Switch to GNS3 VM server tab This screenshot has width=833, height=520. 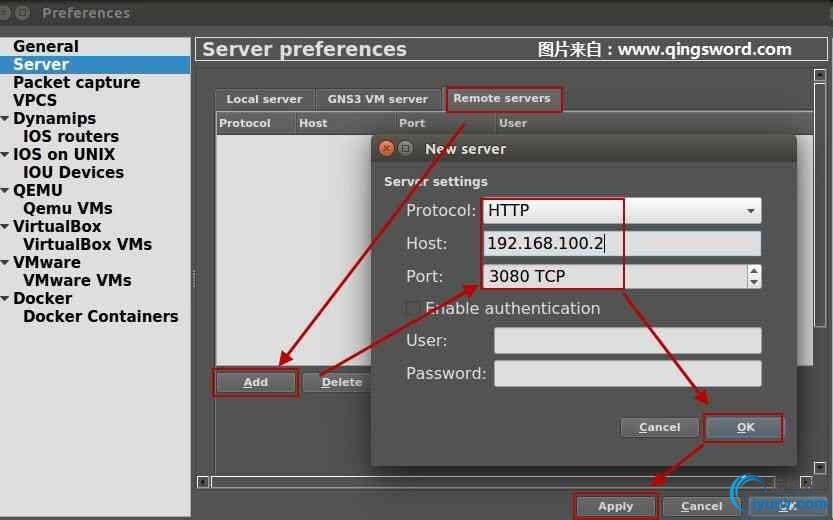click(377, 99)
